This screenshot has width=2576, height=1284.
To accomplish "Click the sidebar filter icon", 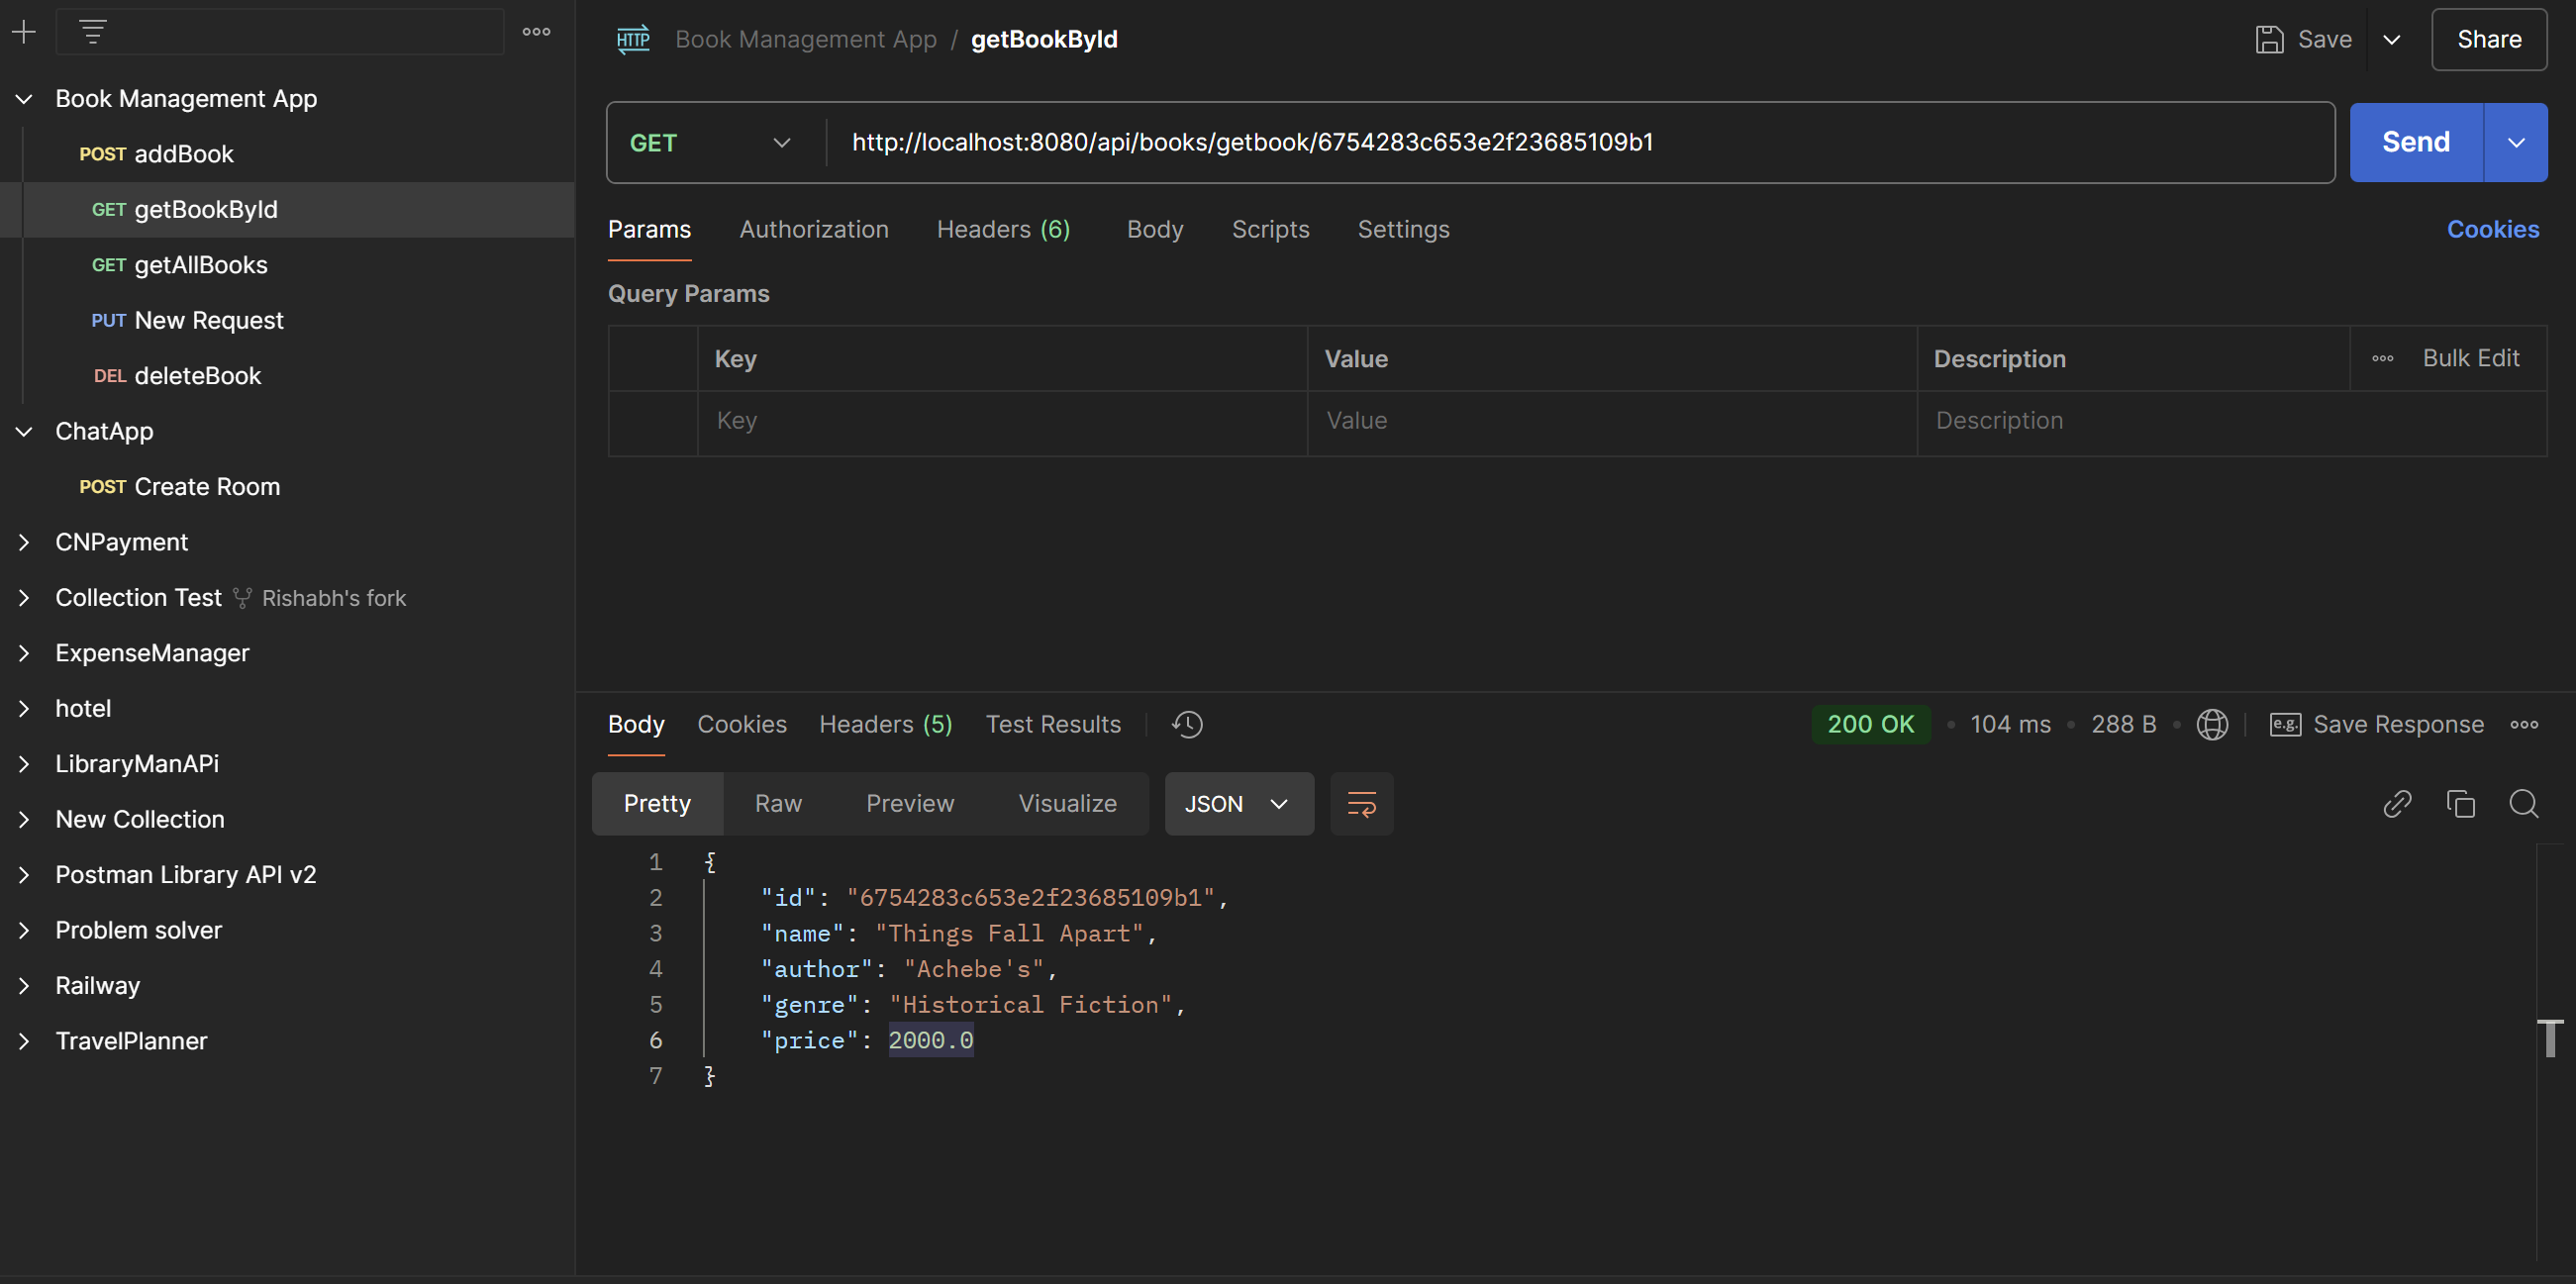I will (93, 32).
